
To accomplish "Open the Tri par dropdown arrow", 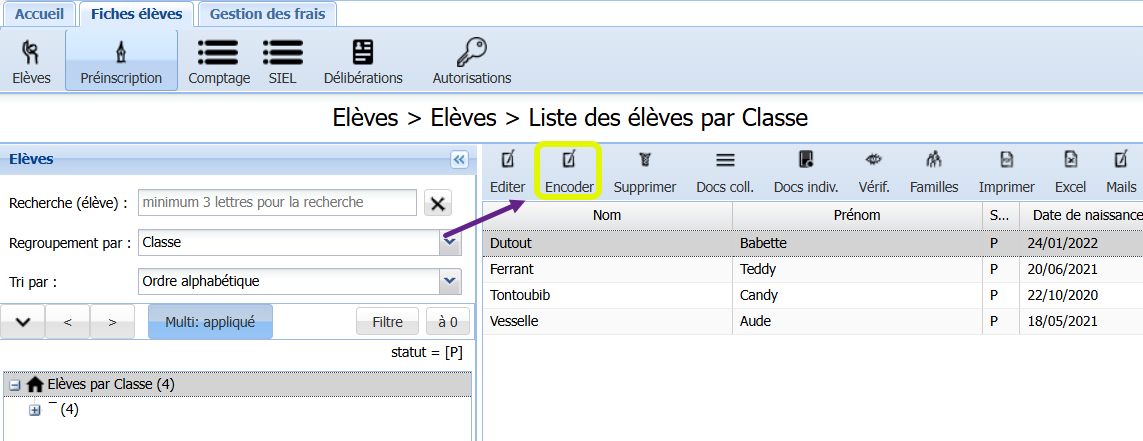I will pyautogui.click(x=450, y=281).
